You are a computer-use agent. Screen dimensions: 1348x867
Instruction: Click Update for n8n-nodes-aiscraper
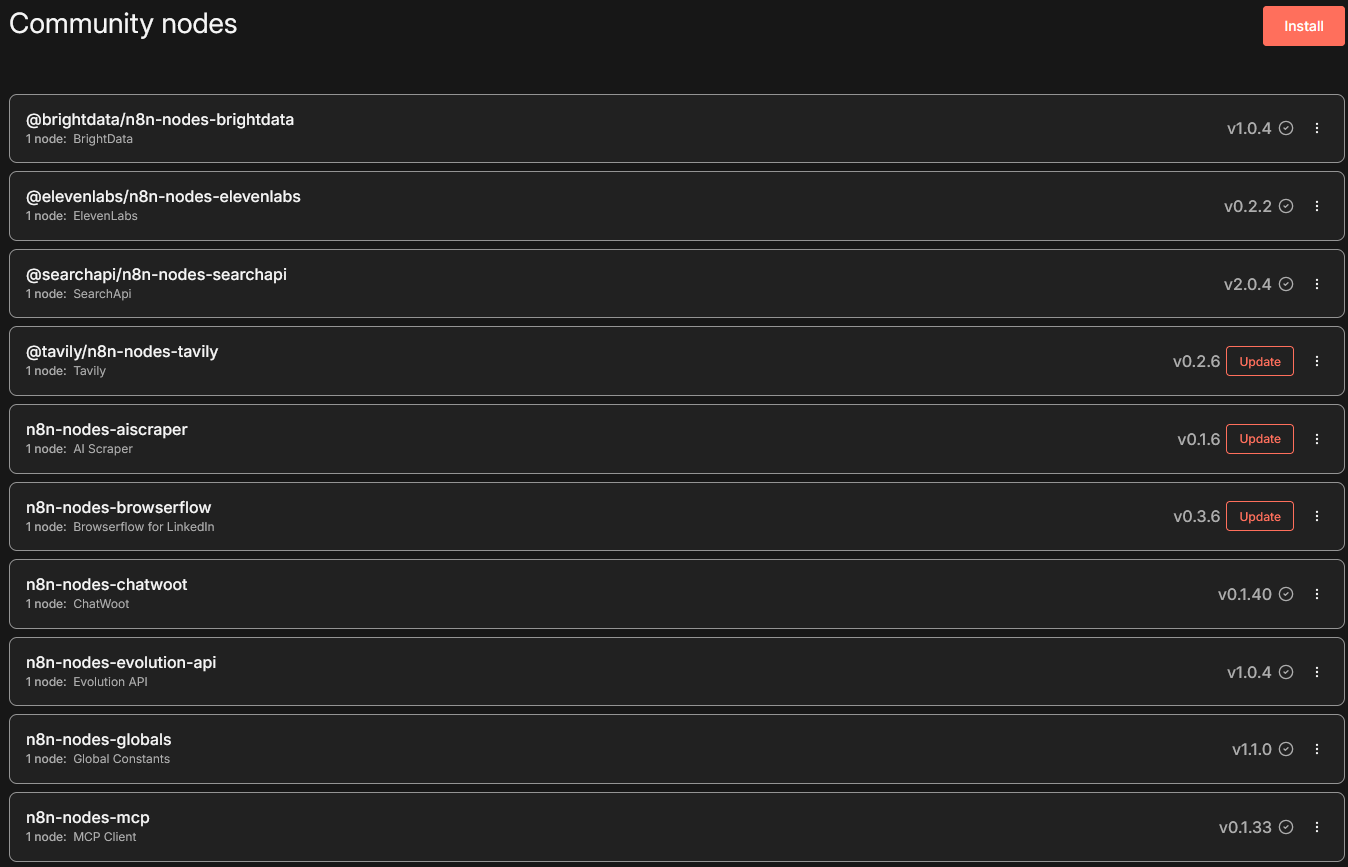[1259, 439]
